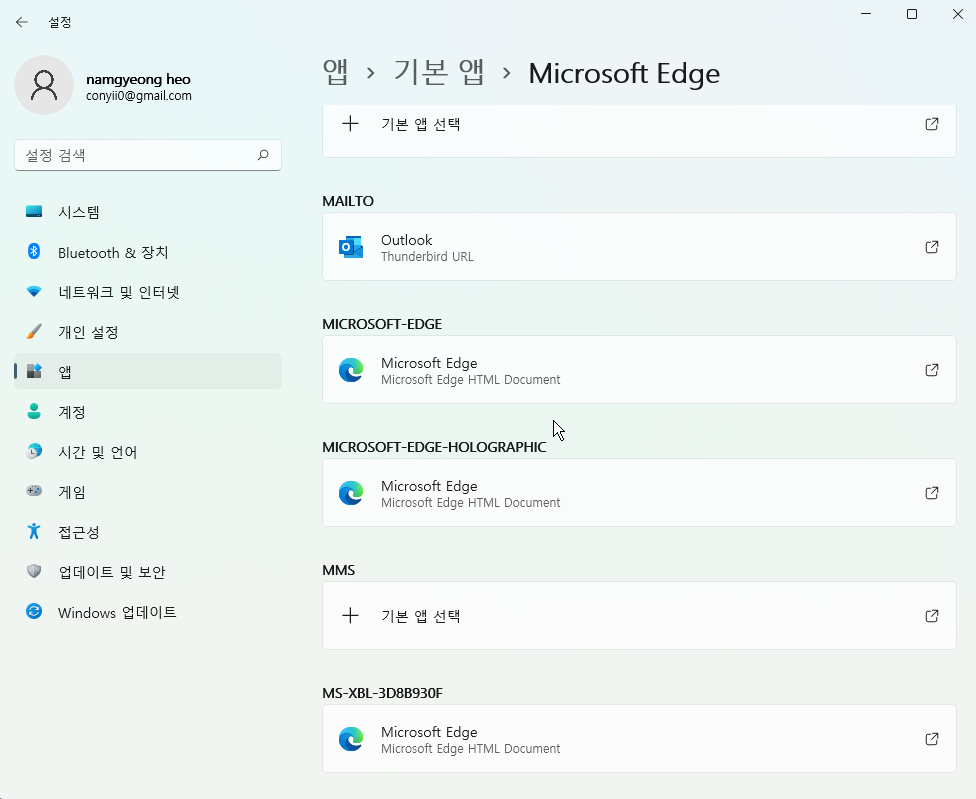
Task: Open 개인 설정 category
Action: (x=148, y=332)
